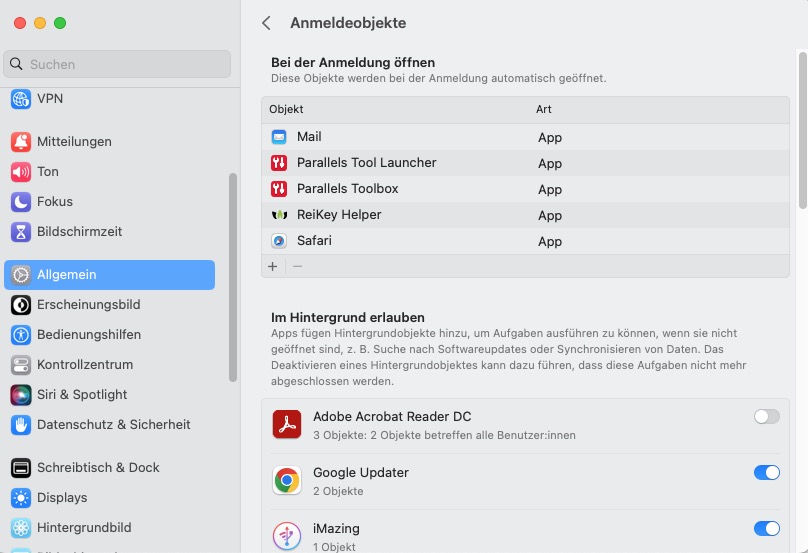Open the Displays sun icon
Viewport: 808px width, 553px height.
(x=21, y=497)
